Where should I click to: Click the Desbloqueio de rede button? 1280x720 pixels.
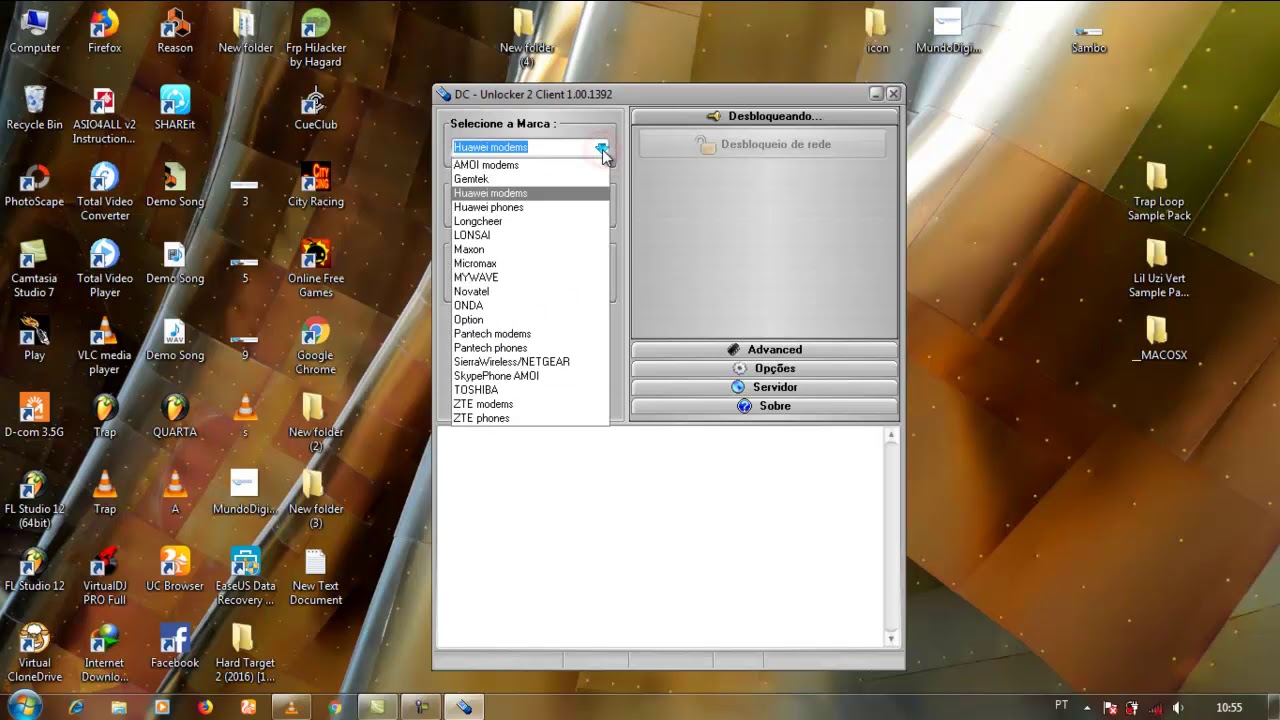pos(763,145)
